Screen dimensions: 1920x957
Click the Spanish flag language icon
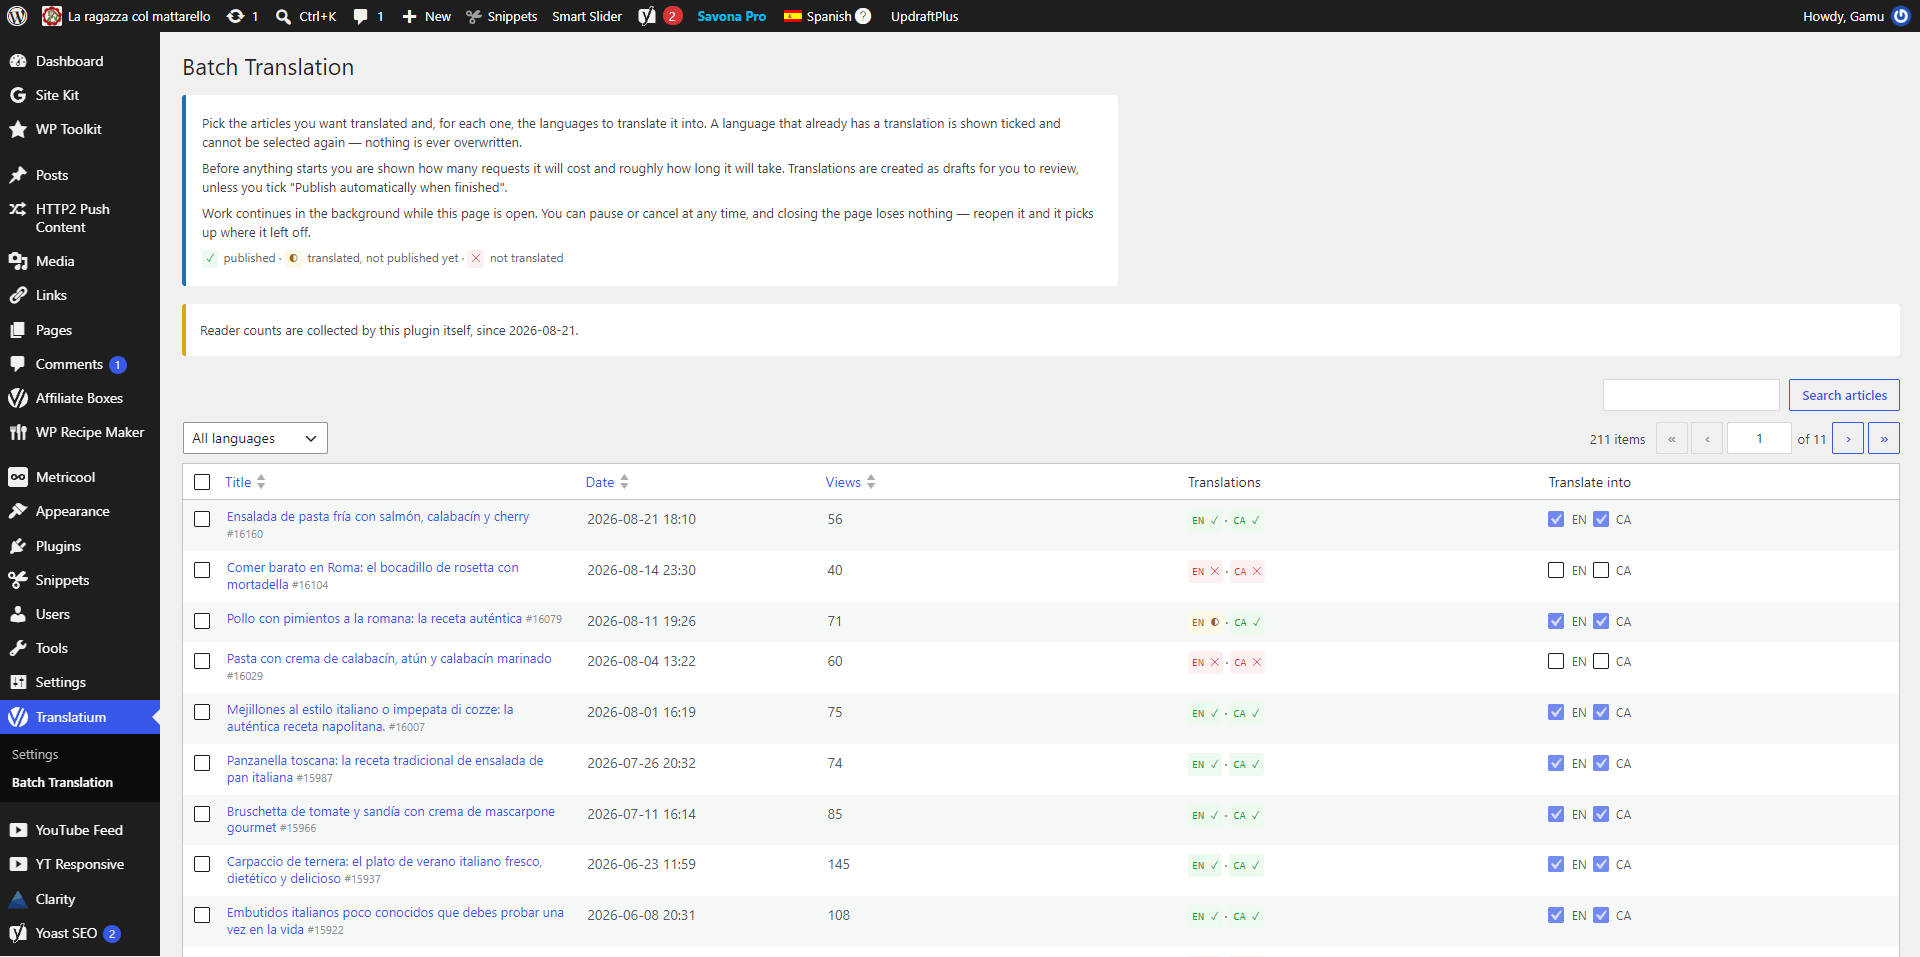pyautogui.click(x=793, y=16)
